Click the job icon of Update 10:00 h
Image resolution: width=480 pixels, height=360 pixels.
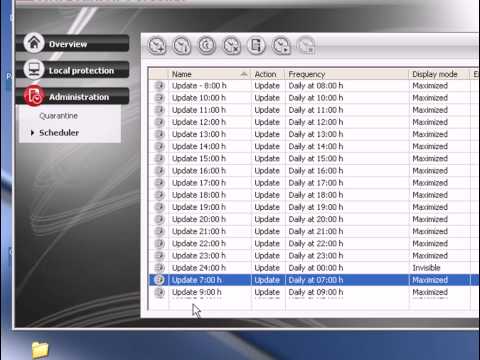tap(160, 98)
